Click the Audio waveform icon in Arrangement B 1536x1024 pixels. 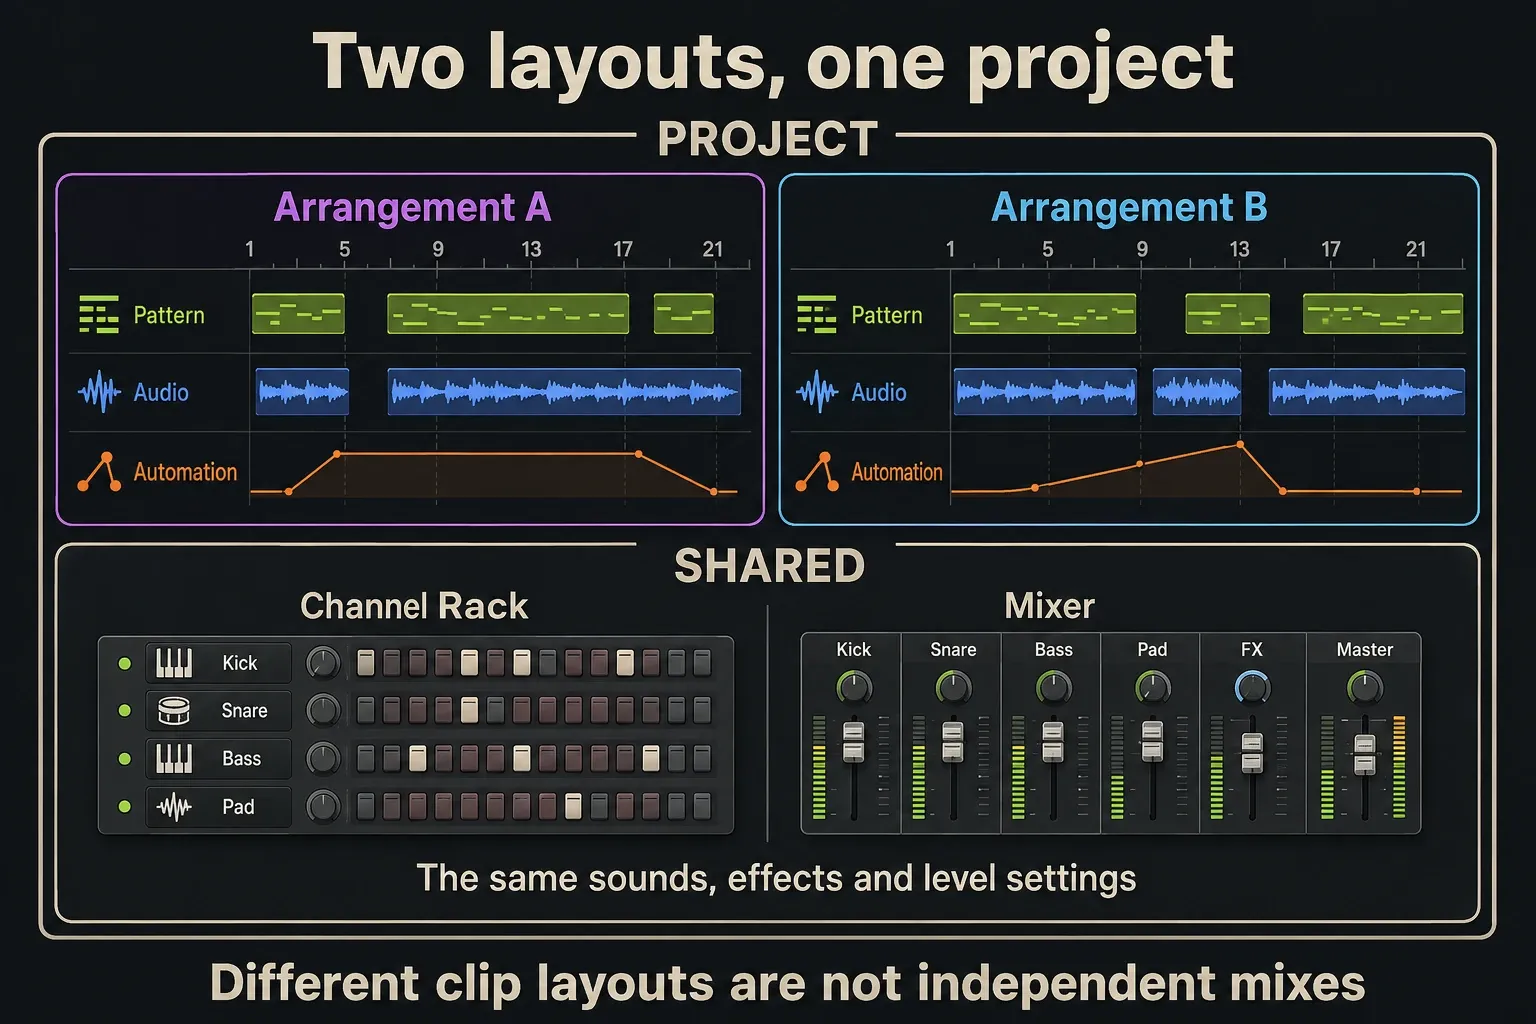coord(817,392)
